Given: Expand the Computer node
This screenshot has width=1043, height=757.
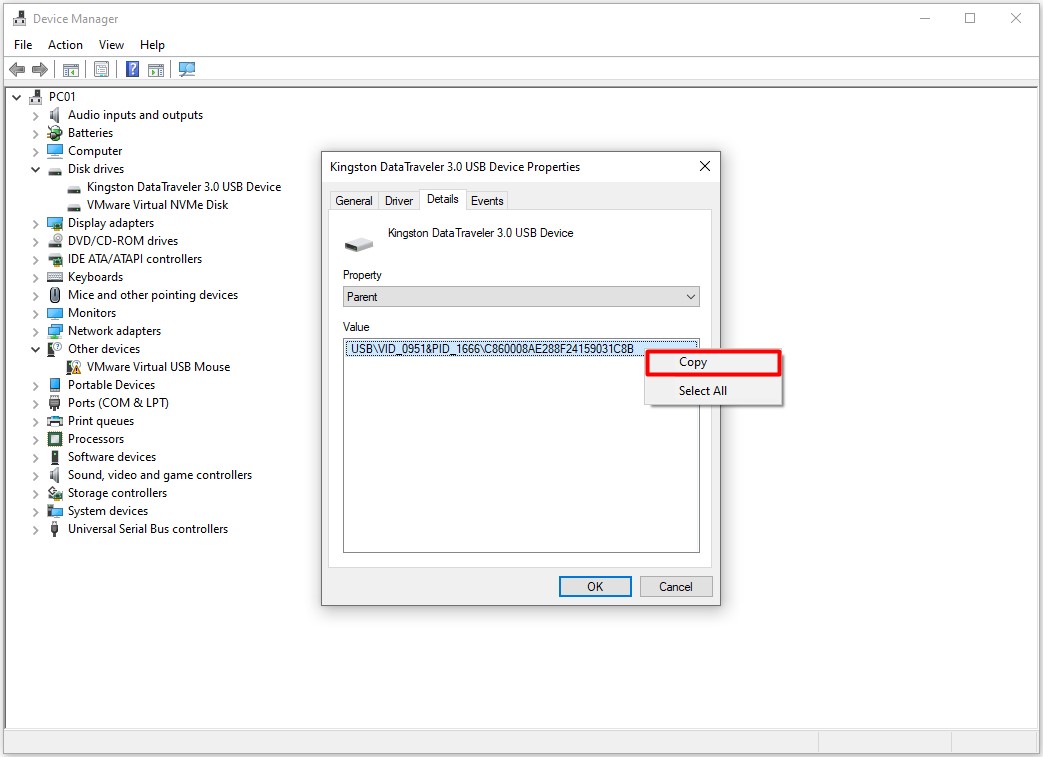Looking at the screenshot, I should [35, 152].
